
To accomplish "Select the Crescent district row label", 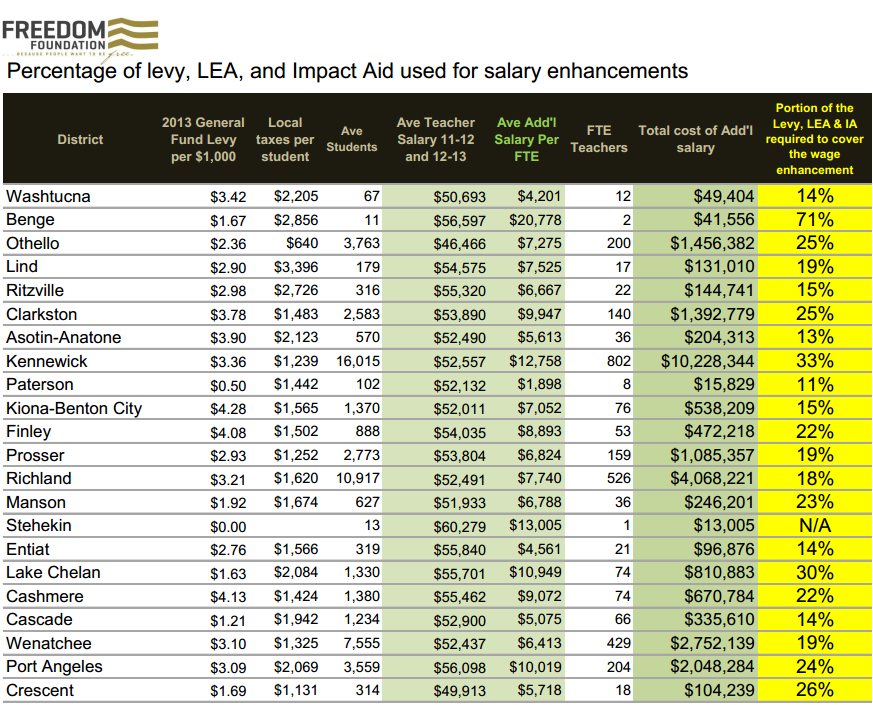I will [x=40, y=690].
